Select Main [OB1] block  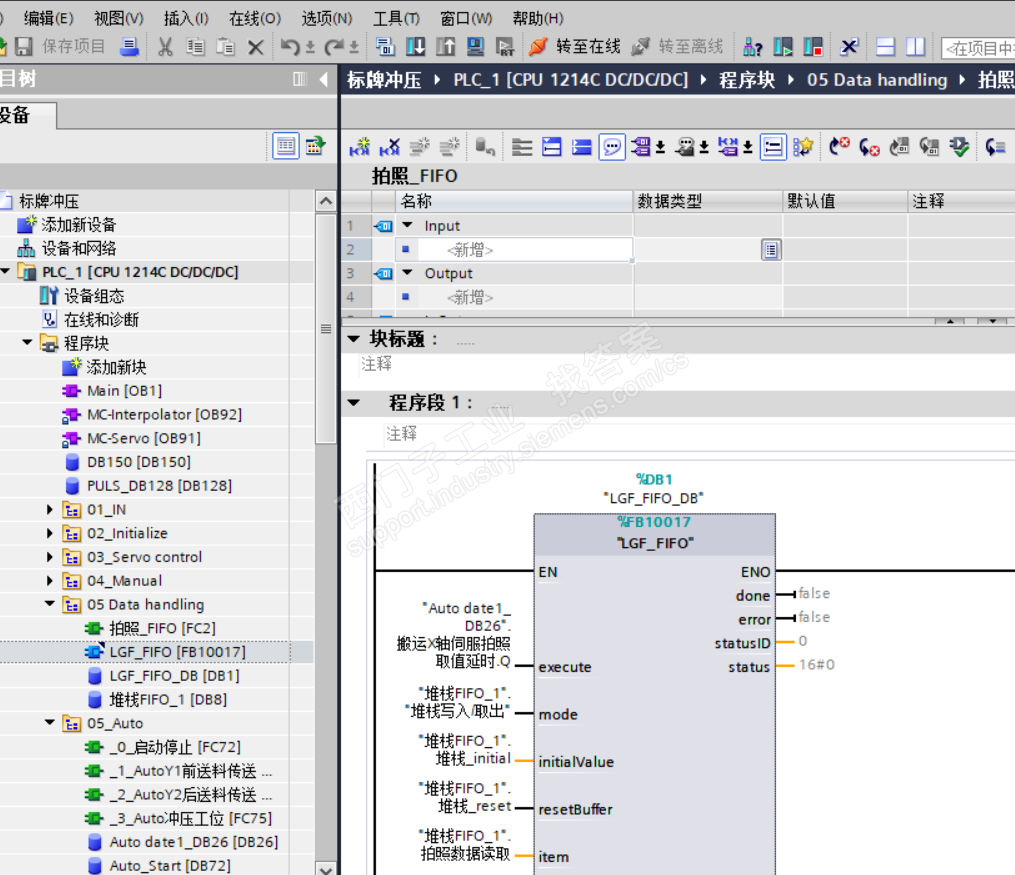click(124, 391)
